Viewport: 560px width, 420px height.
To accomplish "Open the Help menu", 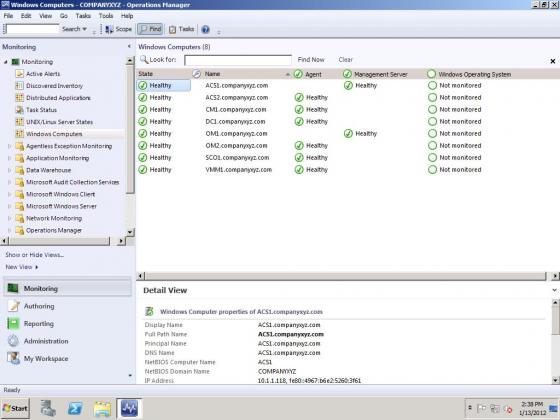I will (127, 16).
